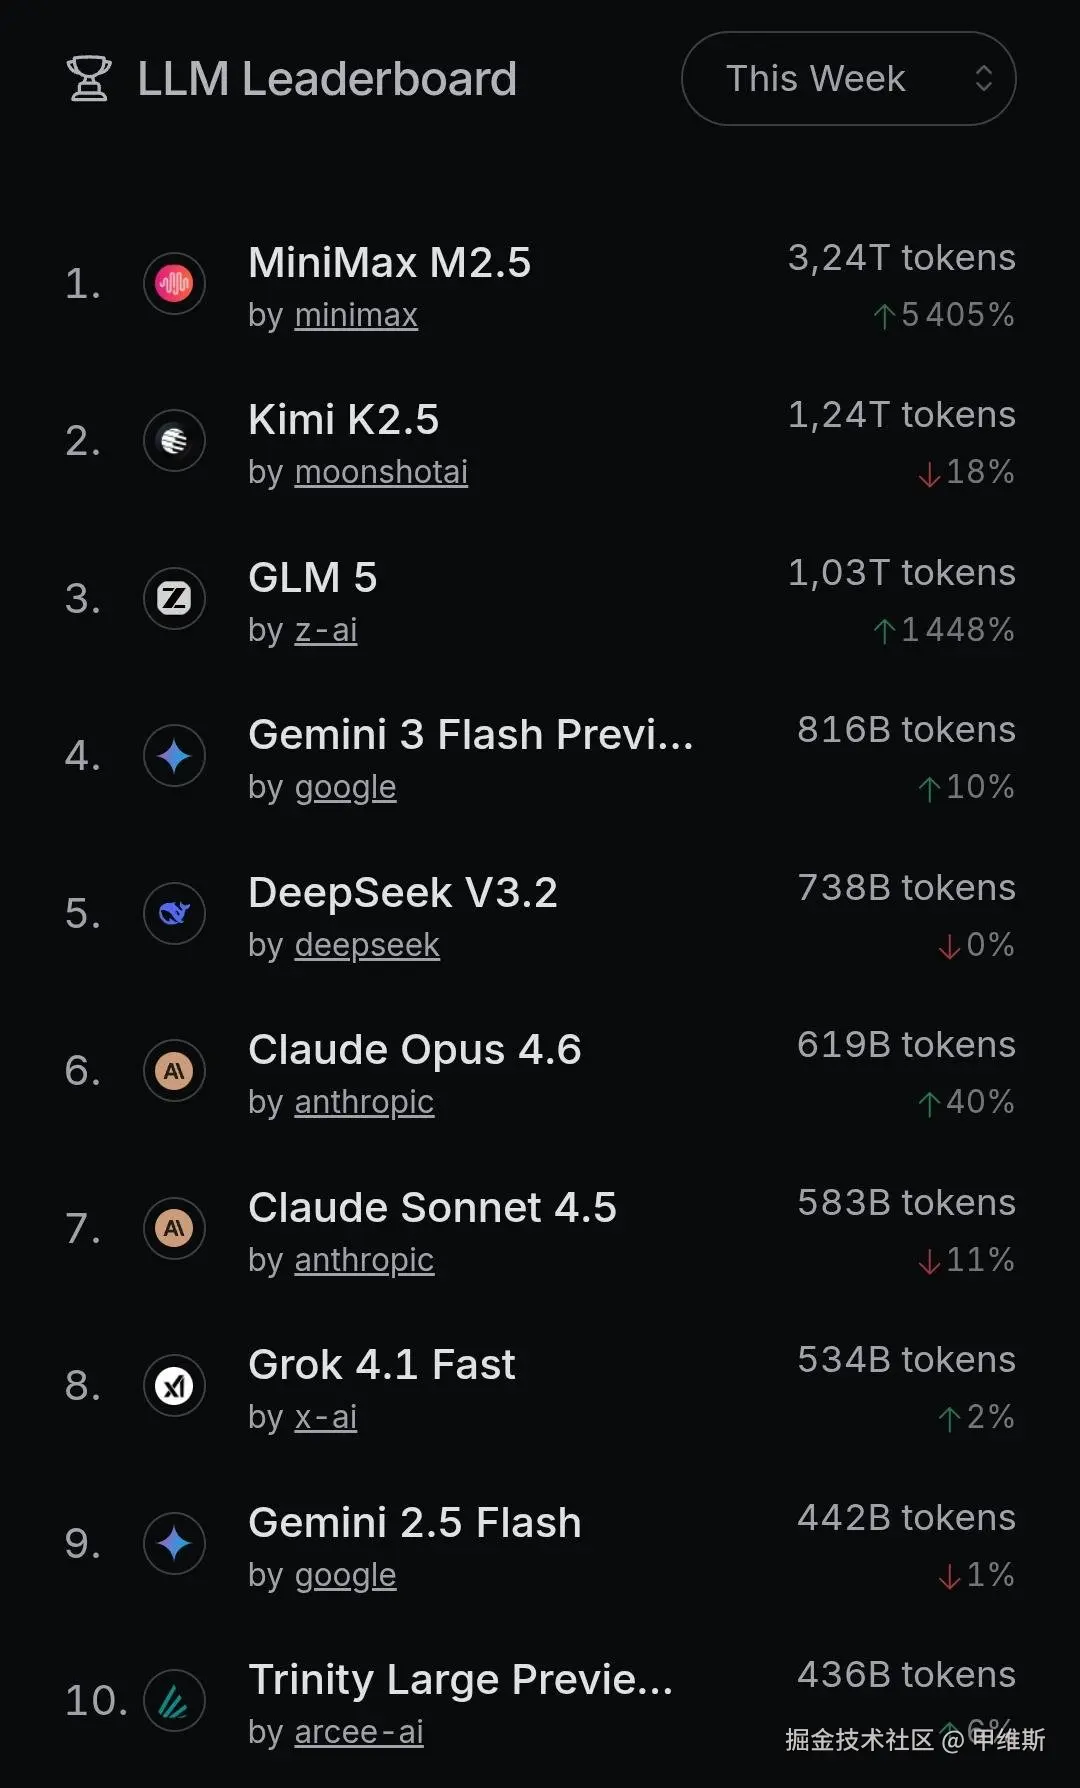Image resolution: width=1080 pixels, height=1788 pixels.
Task: Click the LLM Leaderboard heading
Action: (x=327, y=79)
